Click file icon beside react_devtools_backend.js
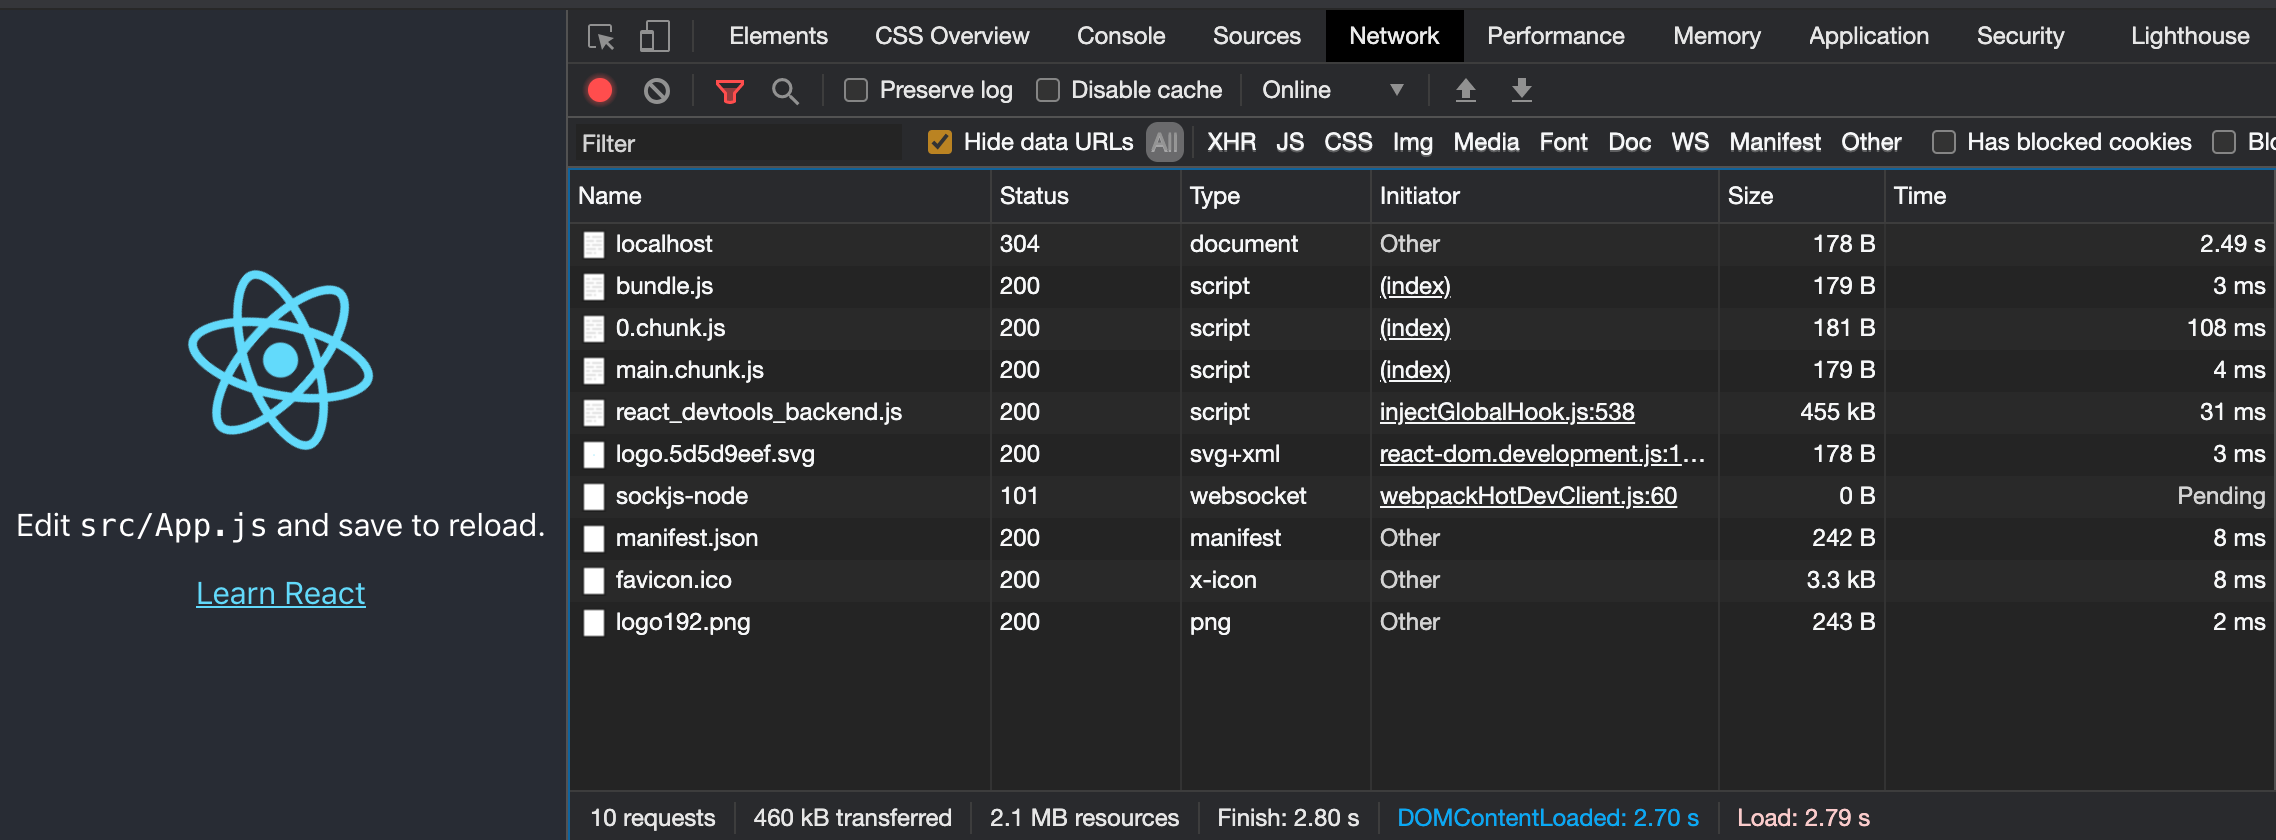2276x840 pixels. [594, 412]
